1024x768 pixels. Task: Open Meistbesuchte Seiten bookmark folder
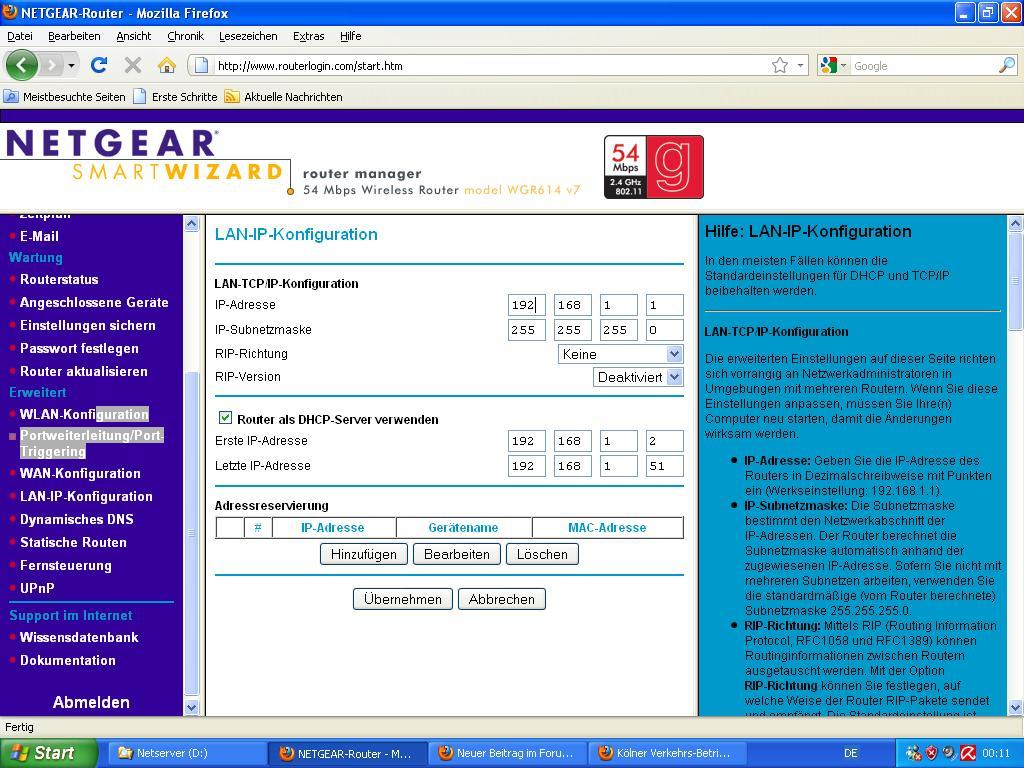tap(65, 97)
